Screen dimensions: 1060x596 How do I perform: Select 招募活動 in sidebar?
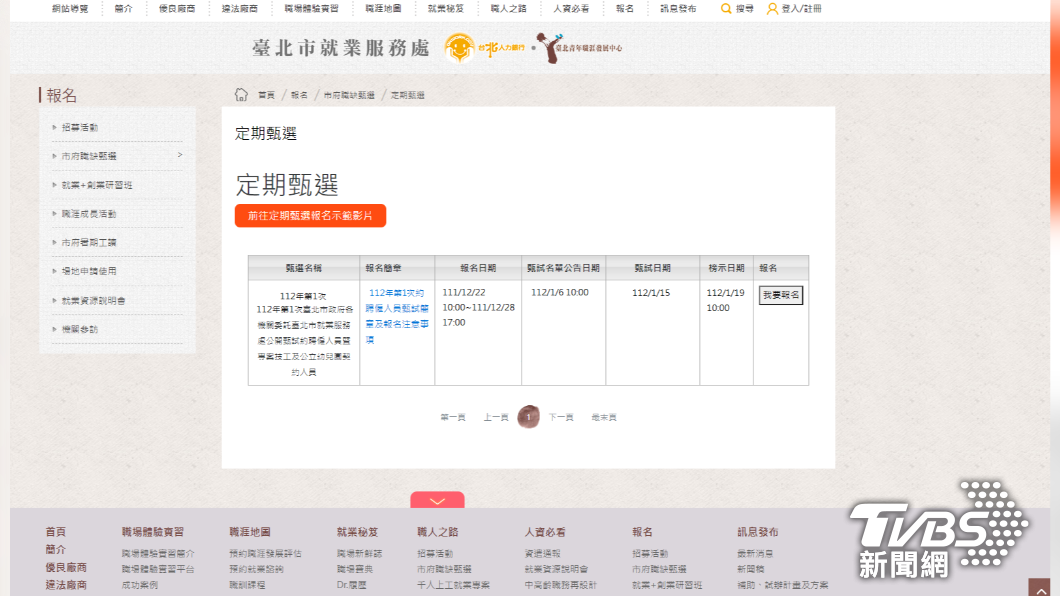(80, 127)
